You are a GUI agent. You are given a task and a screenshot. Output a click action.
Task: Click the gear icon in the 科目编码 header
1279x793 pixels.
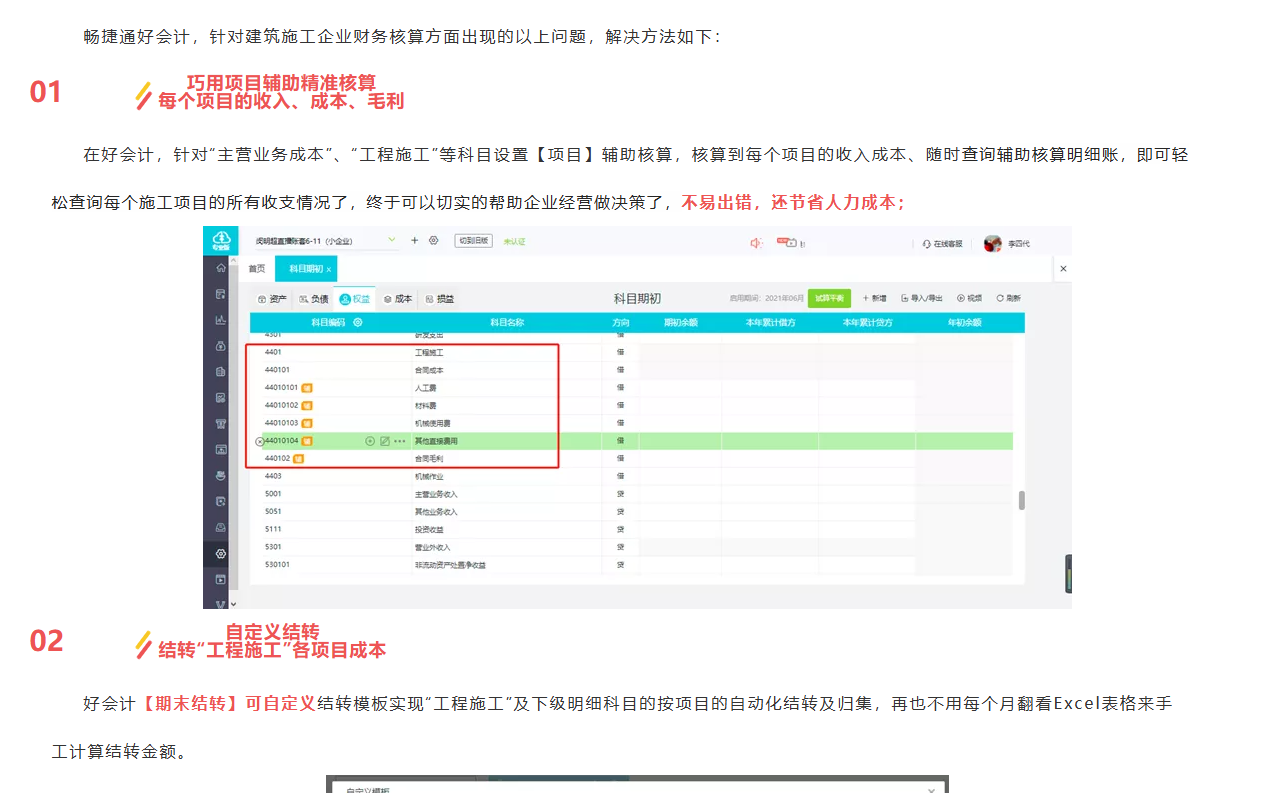click(358, 322)
